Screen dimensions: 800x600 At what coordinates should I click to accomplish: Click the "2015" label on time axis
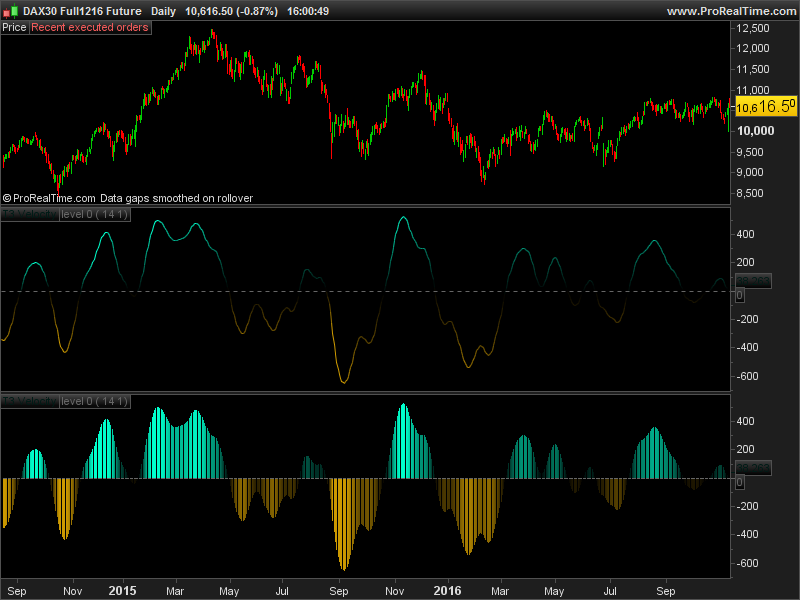[122, 591]
